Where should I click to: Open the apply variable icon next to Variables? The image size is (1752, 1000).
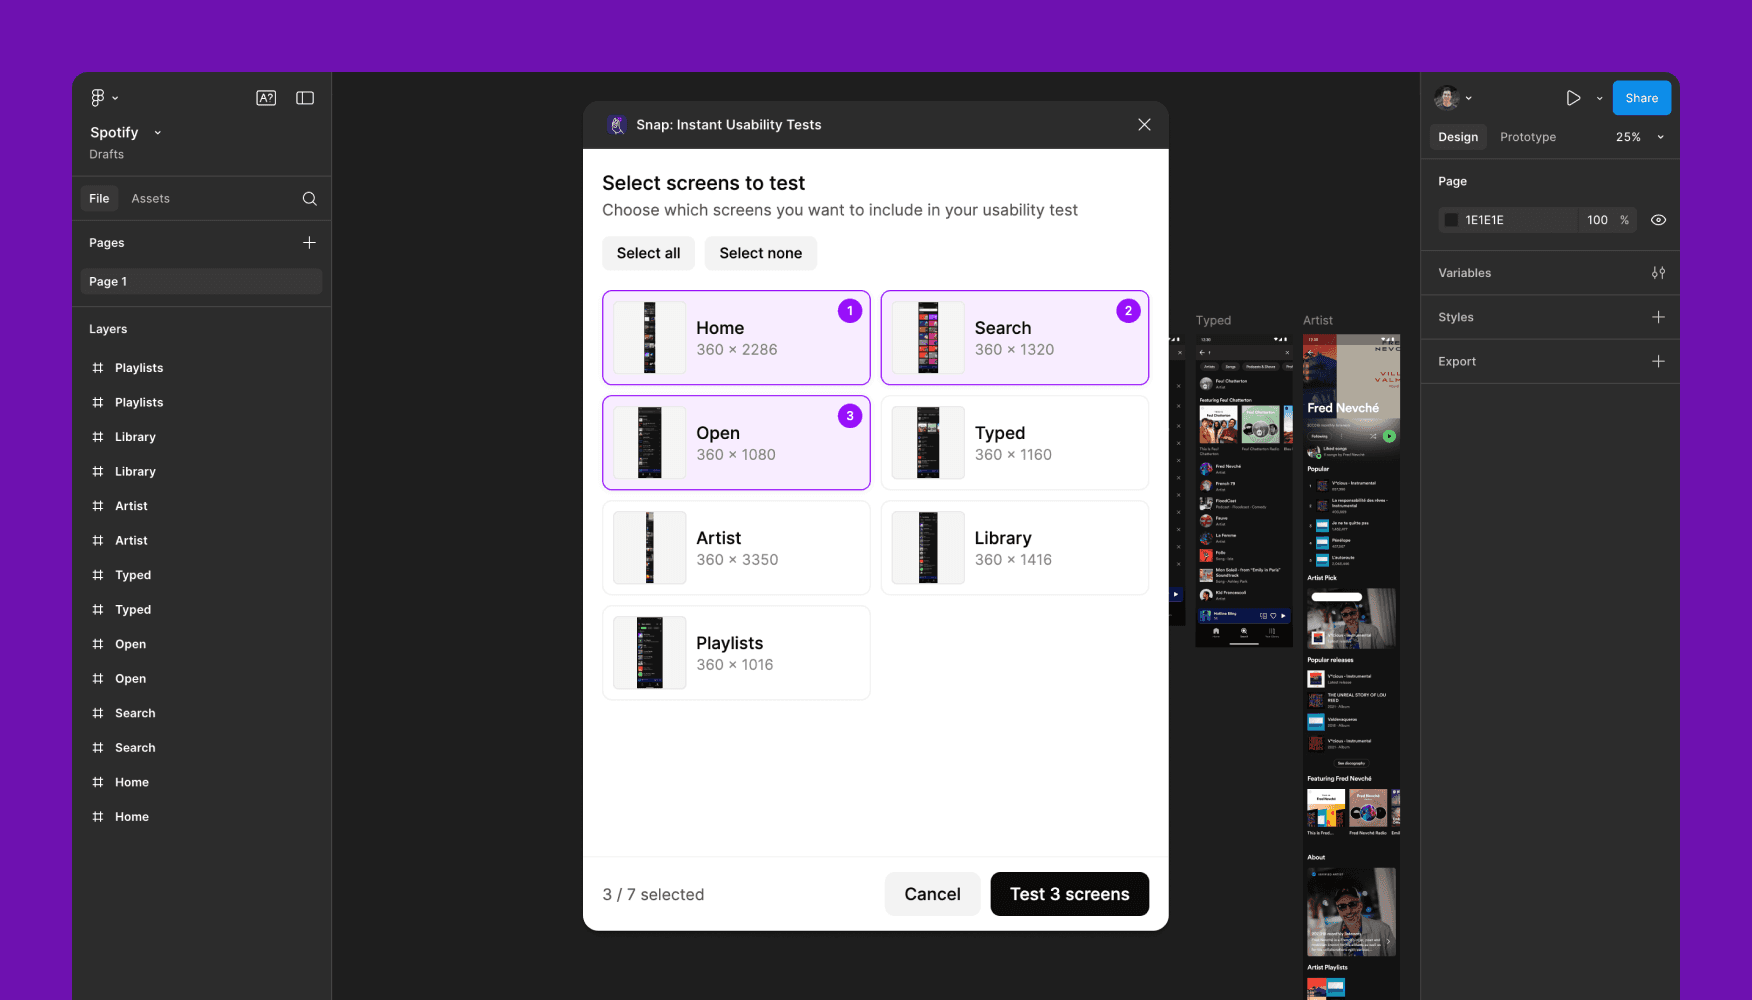pos(1659,272)
